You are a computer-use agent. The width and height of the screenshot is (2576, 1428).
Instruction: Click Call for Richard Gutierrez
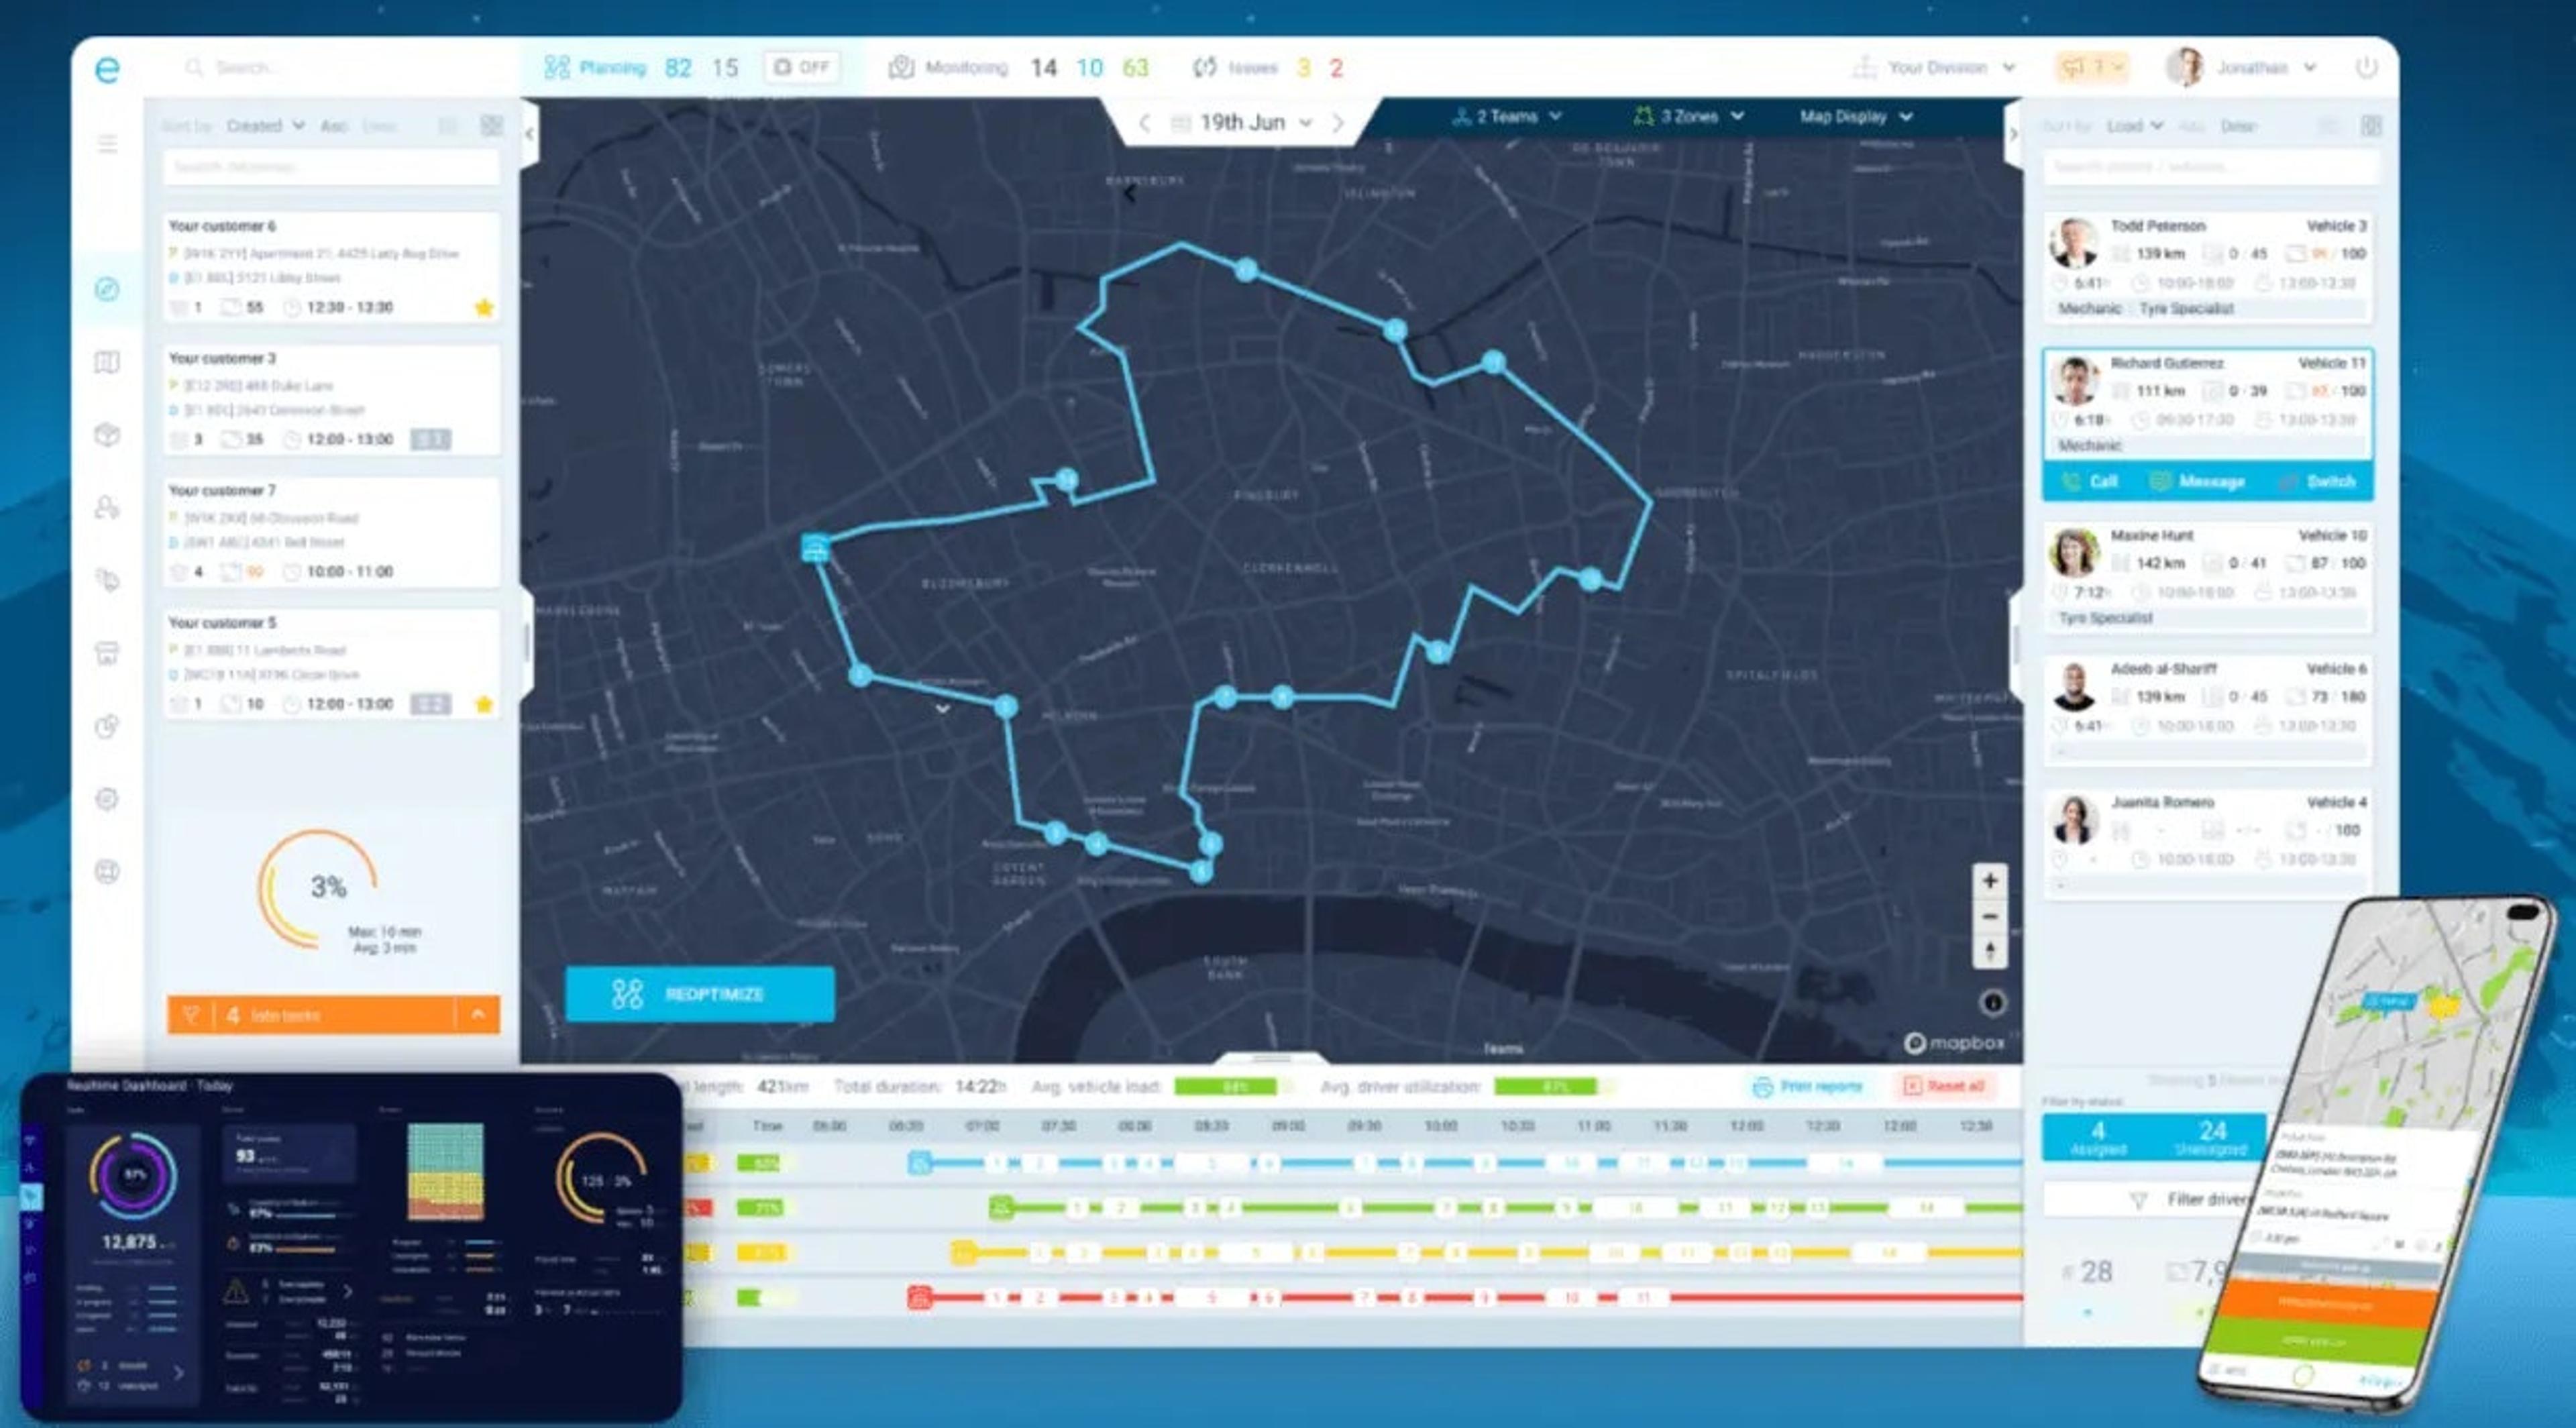pyautogui.click(x=2090, y=481)
